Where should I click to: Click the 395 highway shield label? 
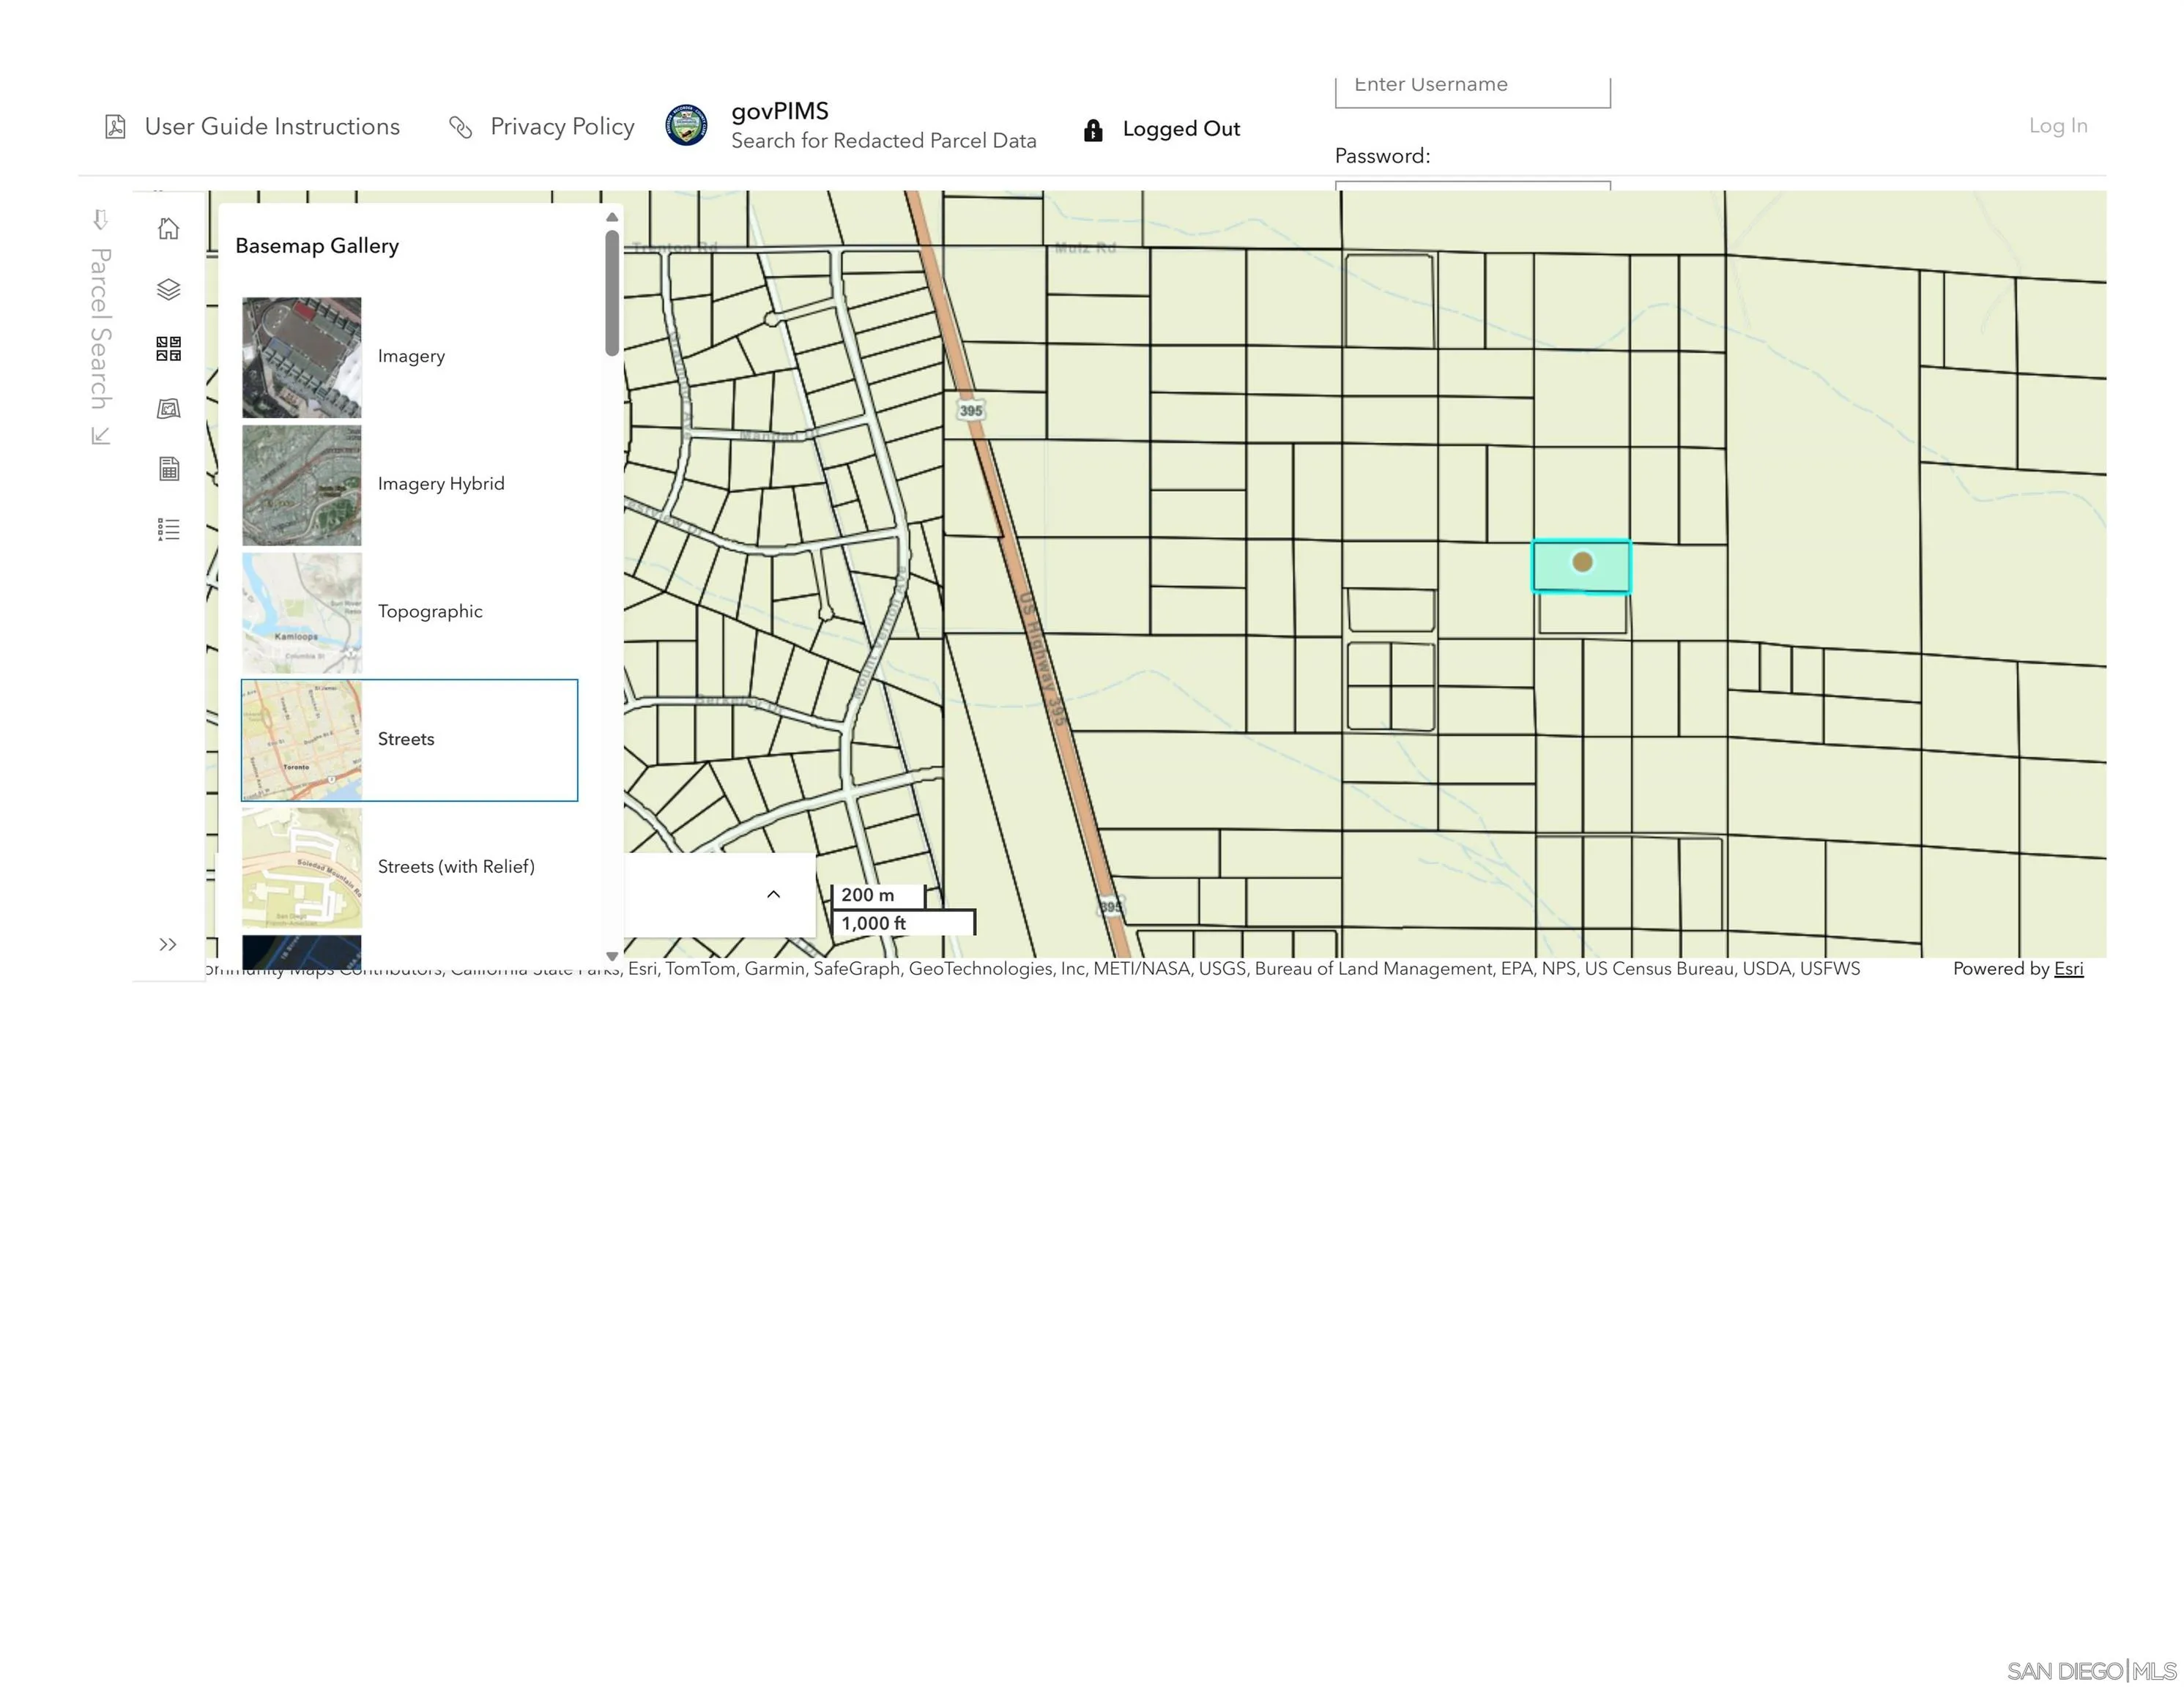[x=971, y=410]
